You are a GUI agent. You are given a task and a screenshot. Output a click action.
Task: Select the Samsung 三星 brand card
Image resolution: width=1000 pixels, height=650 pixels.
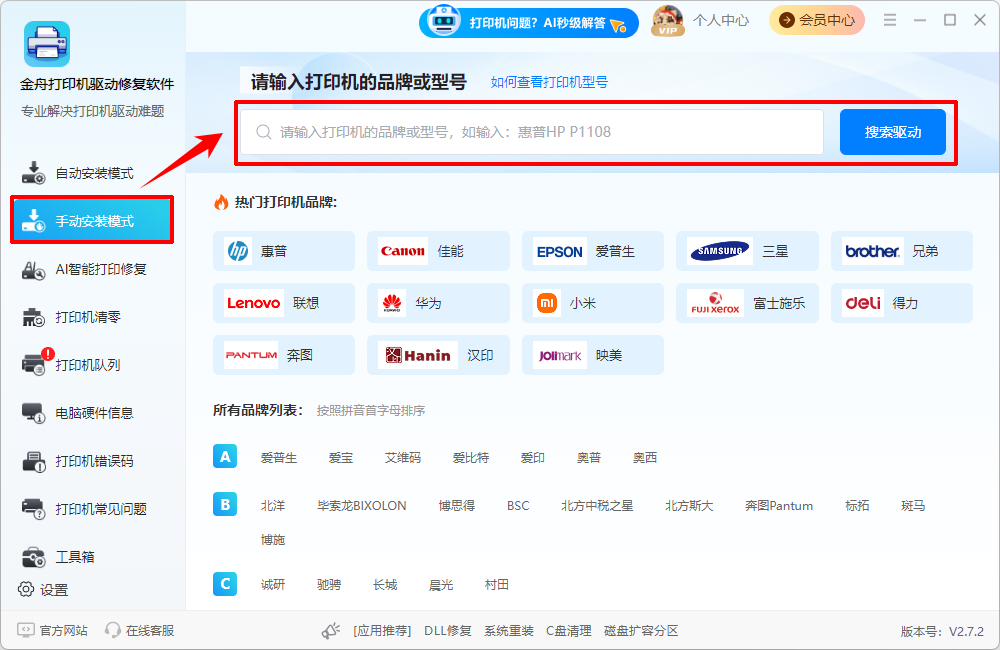747,251
